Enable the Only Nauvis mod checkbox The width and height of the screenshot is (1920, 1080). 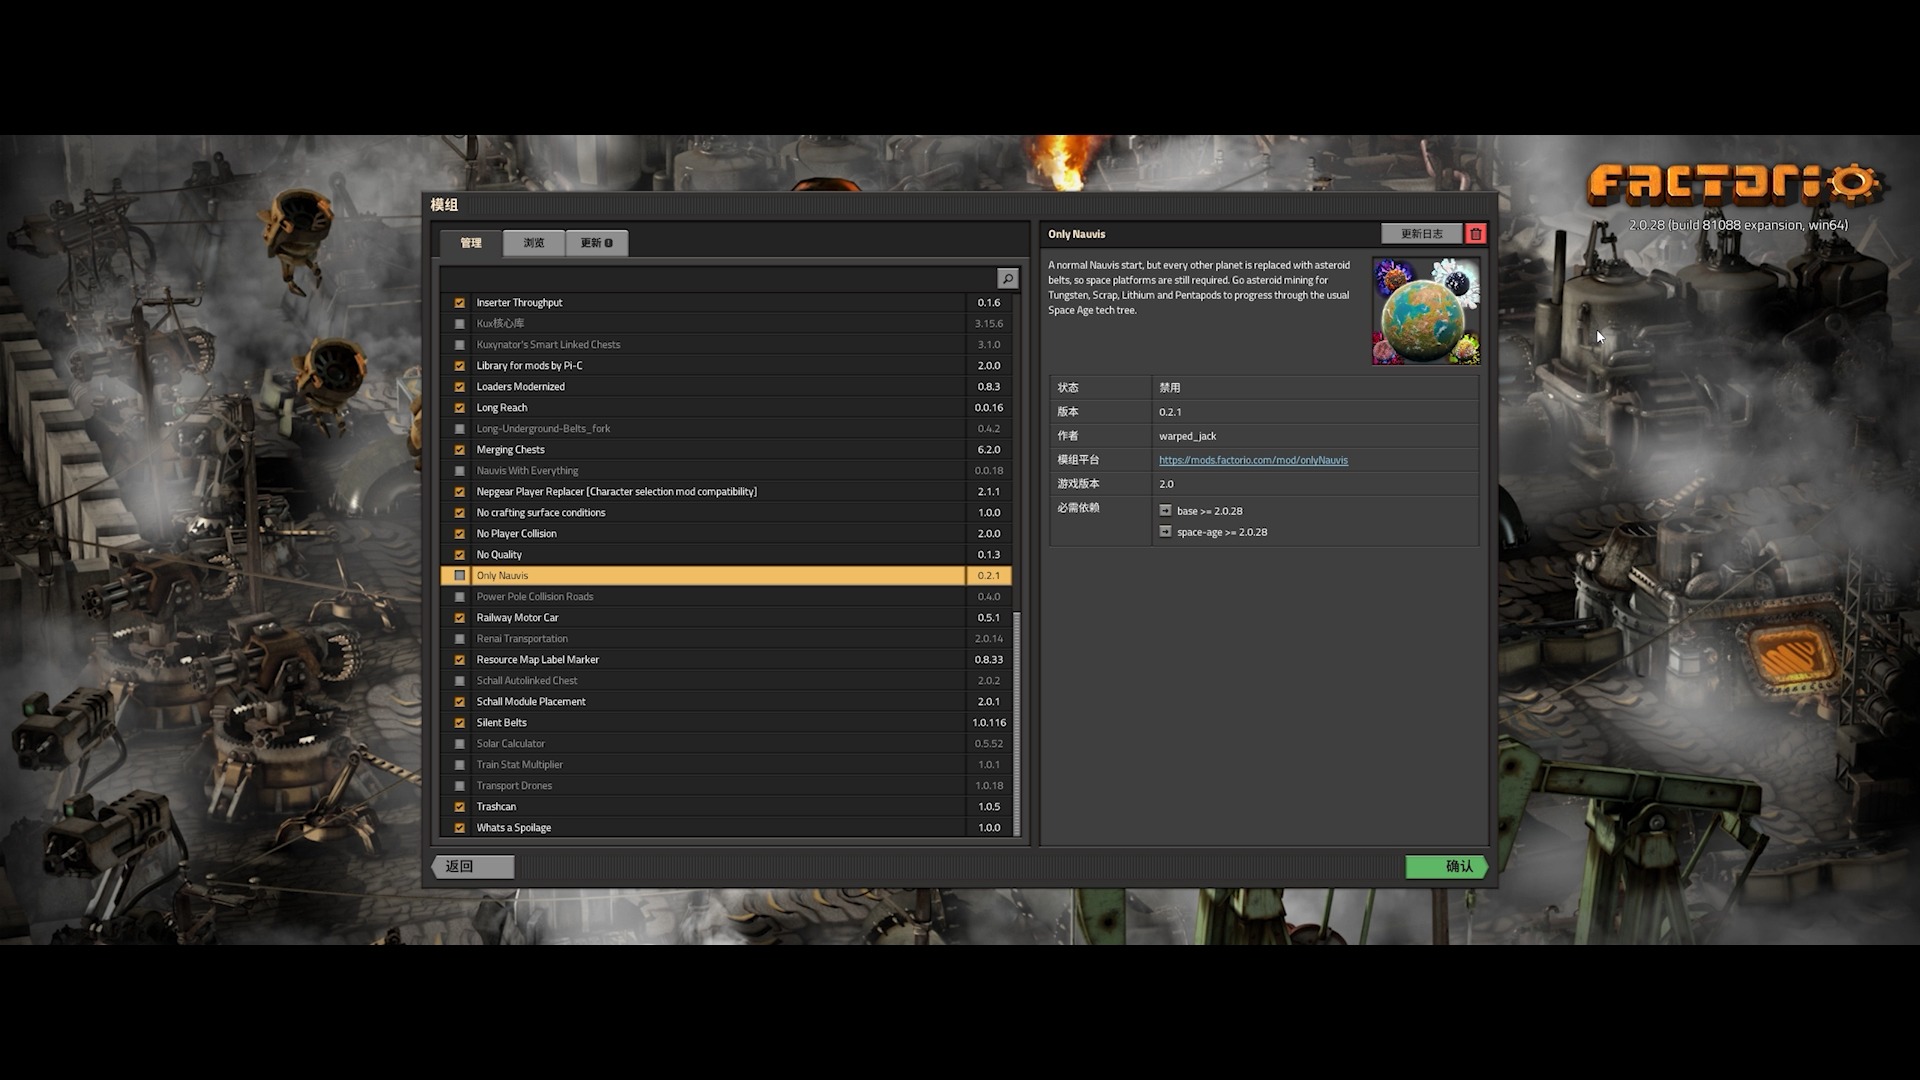[460, 576]
